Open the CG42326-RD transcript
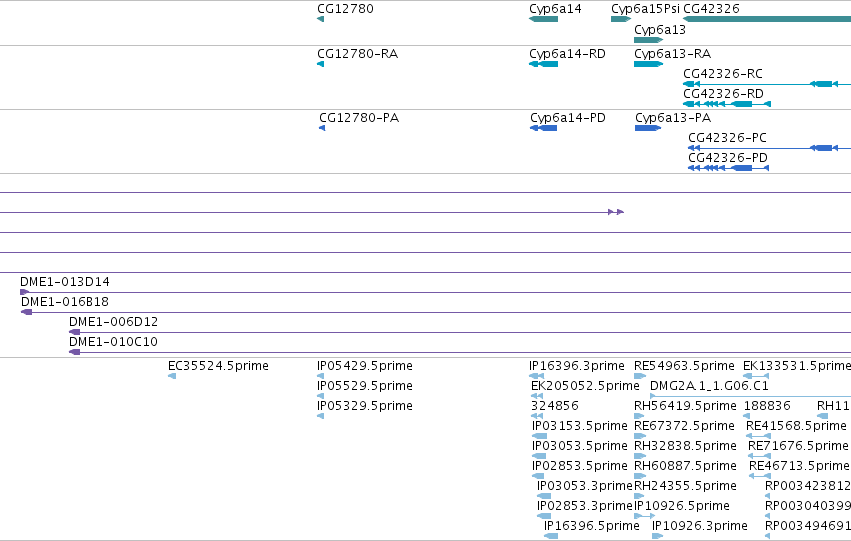 [727, 104]
